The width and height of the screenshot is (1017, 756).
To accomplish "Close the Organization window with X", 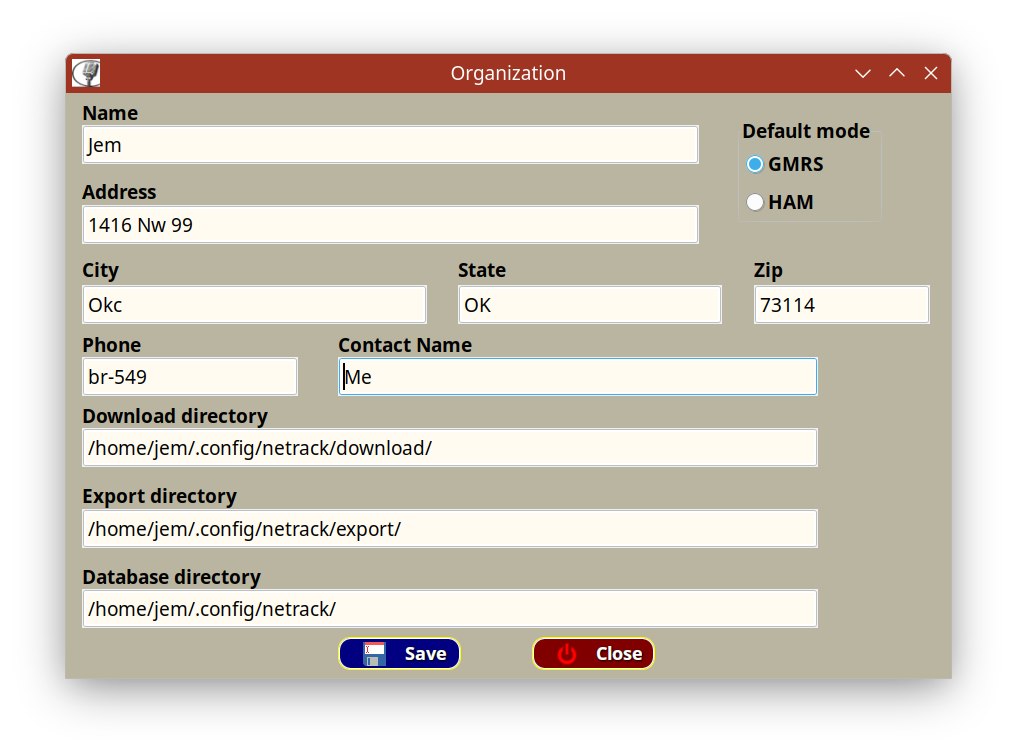I will pos(931,73).
